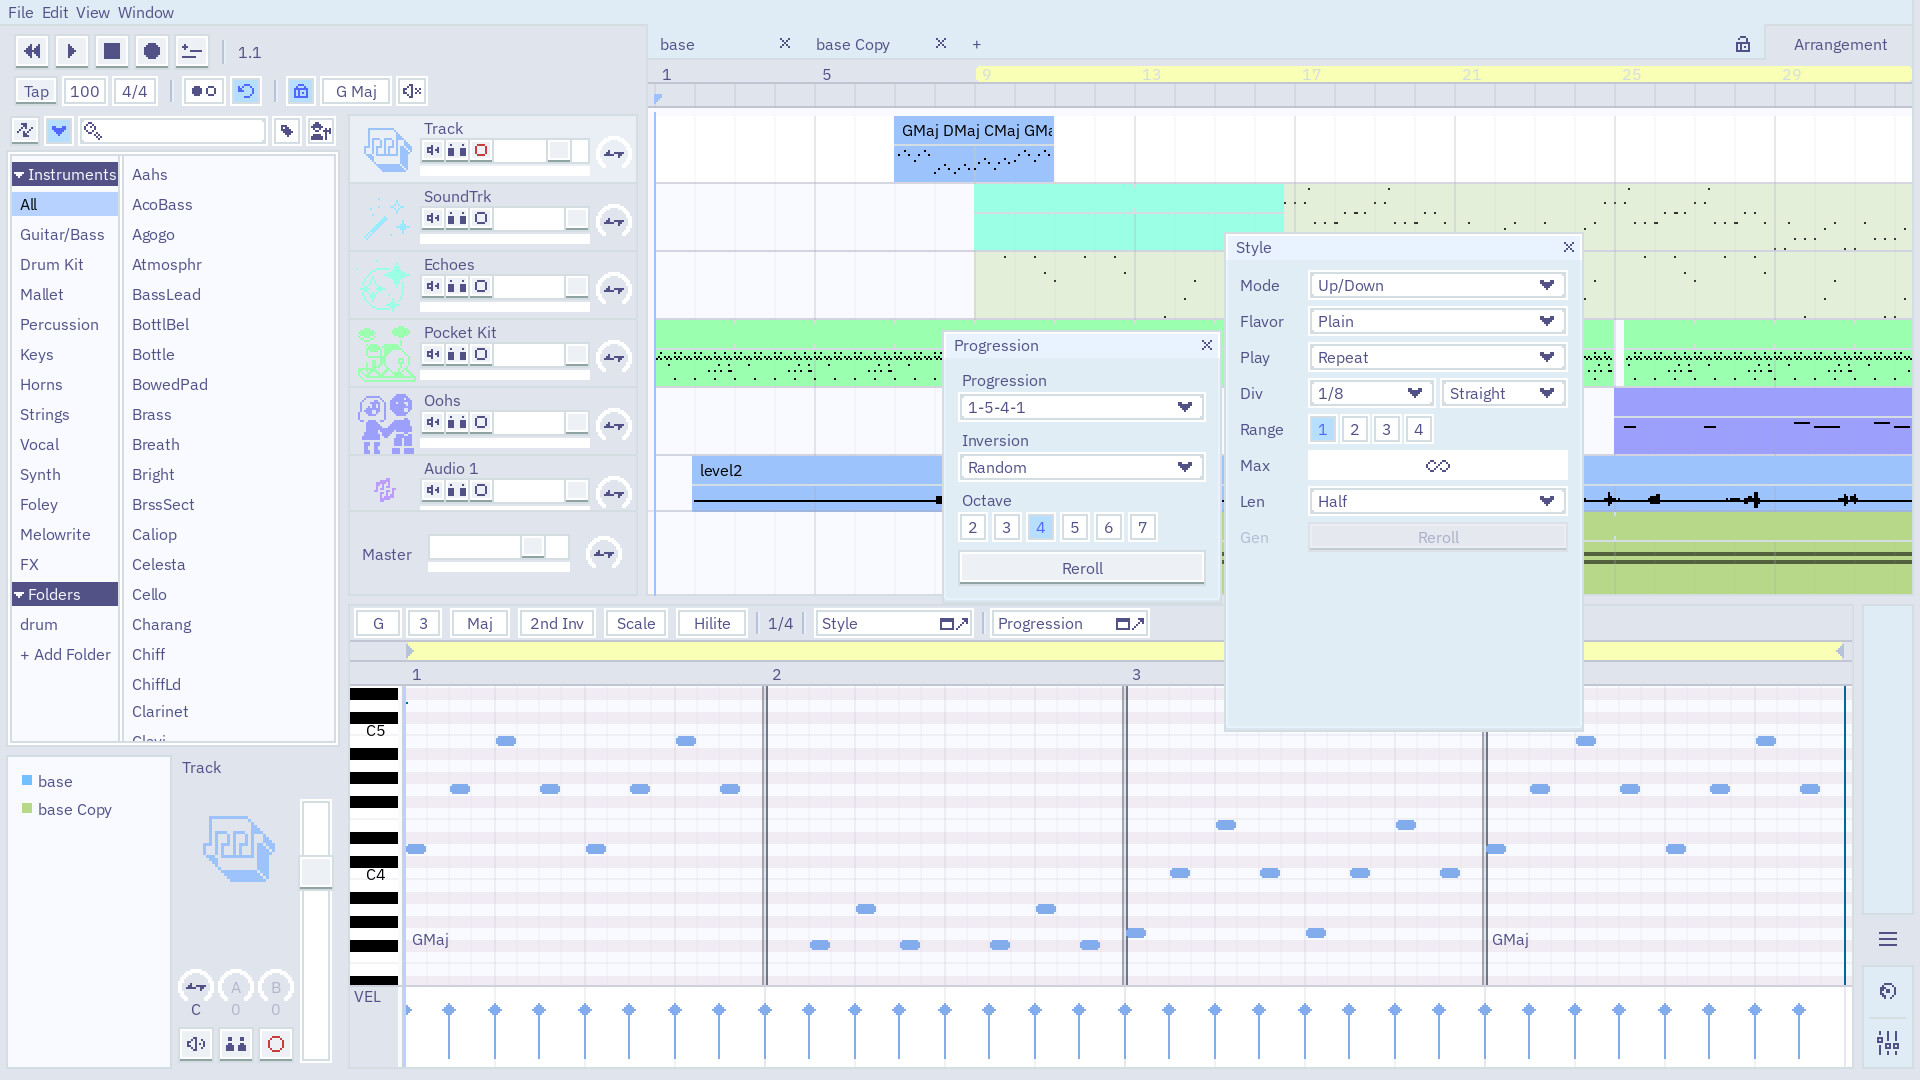Screen dimensions: 1920x1080
Task: Select range 3 in the Style panel
Action: (1386, 429)
